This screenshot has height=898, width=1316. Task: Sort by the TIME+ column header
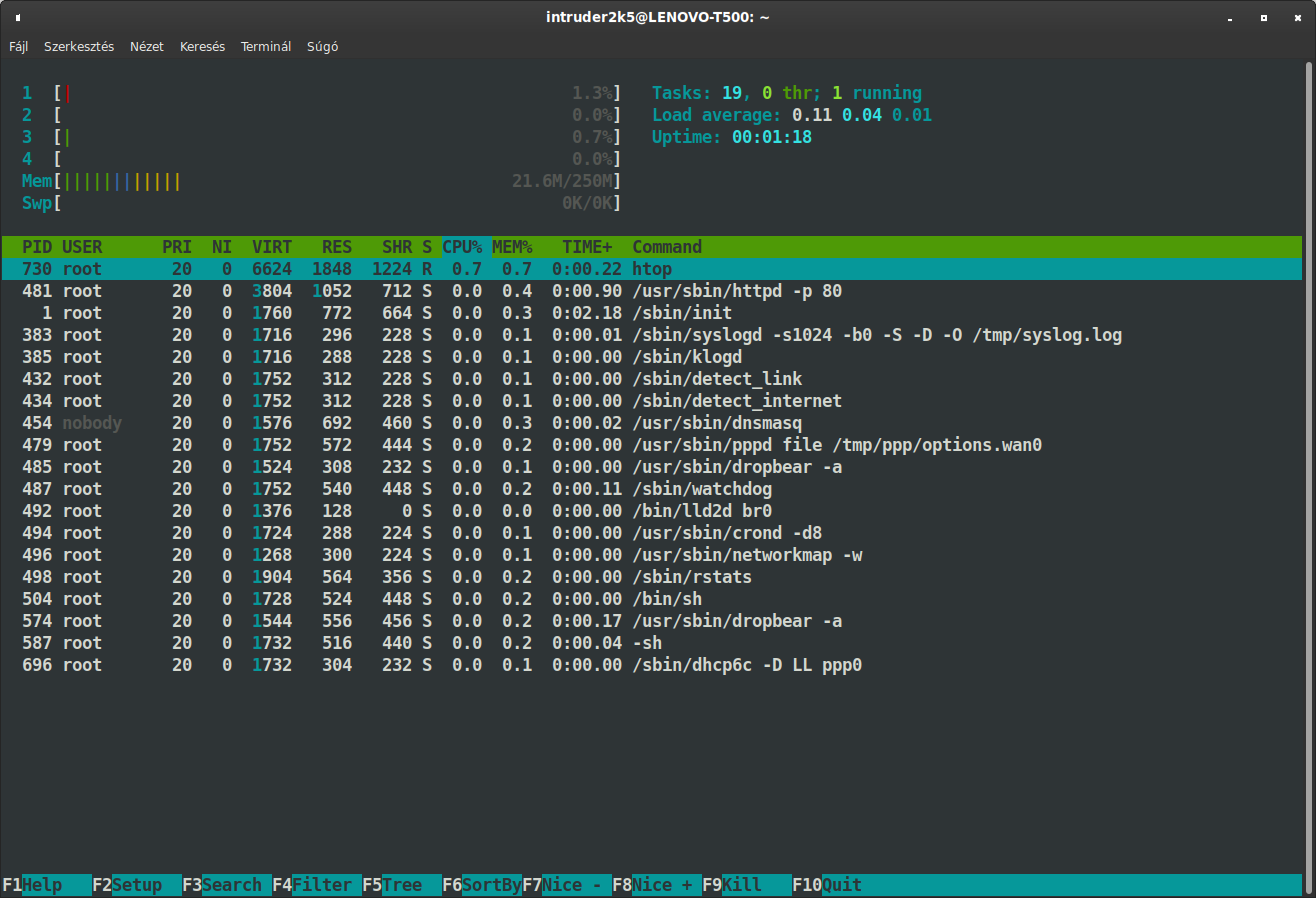[x=587, y=247]
